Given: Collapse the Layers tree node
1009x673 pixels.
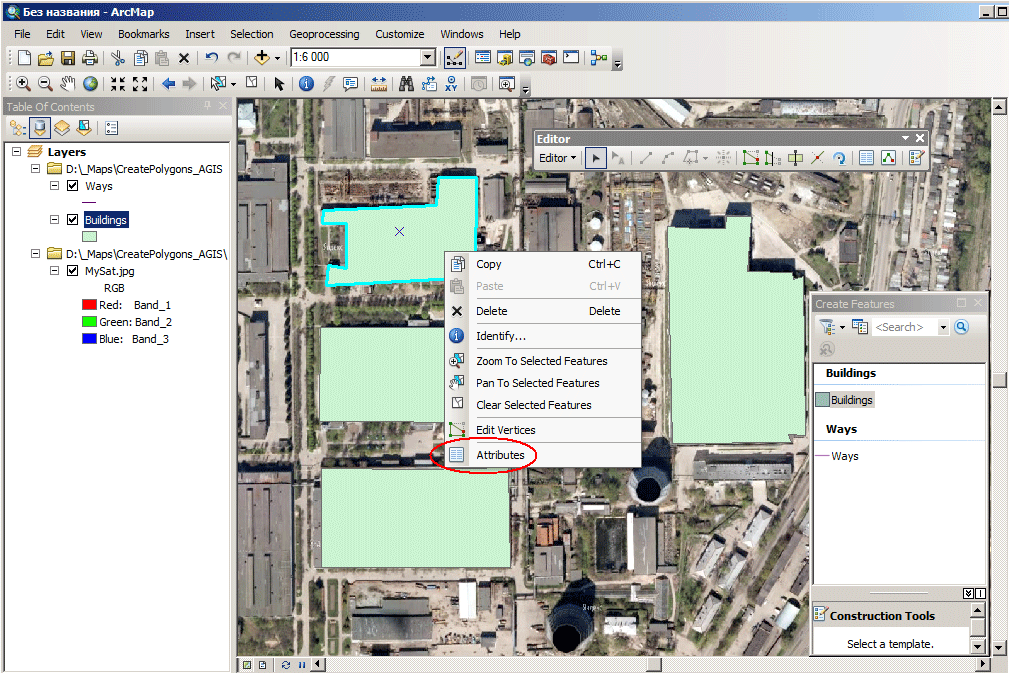Looking at the screenshot, I should click(x=17, y=152).
